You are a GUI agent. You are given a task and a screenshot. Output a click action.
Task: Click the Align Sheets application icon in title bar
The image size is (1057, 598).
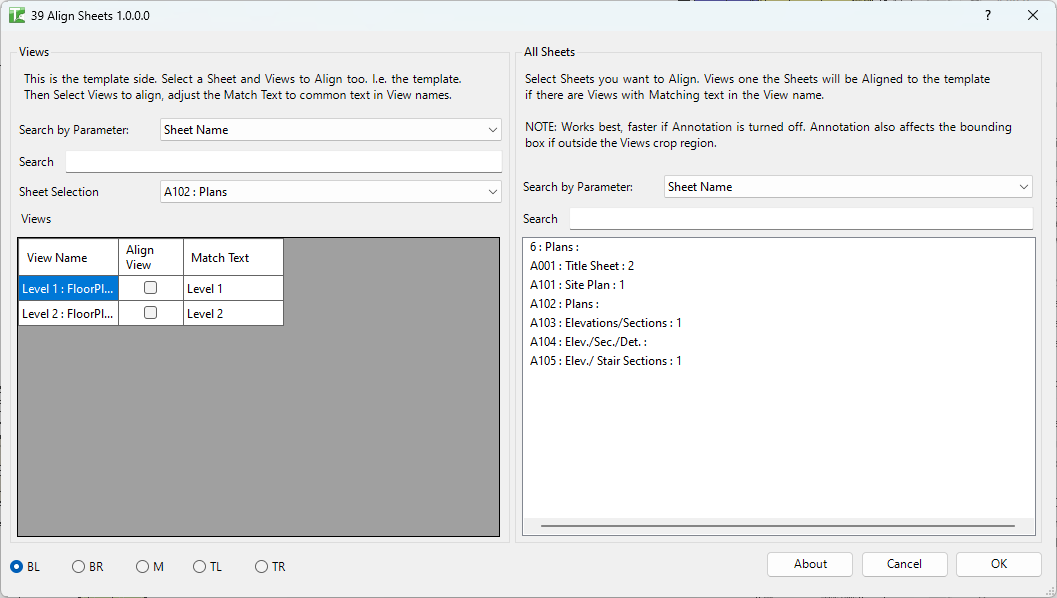17,15
